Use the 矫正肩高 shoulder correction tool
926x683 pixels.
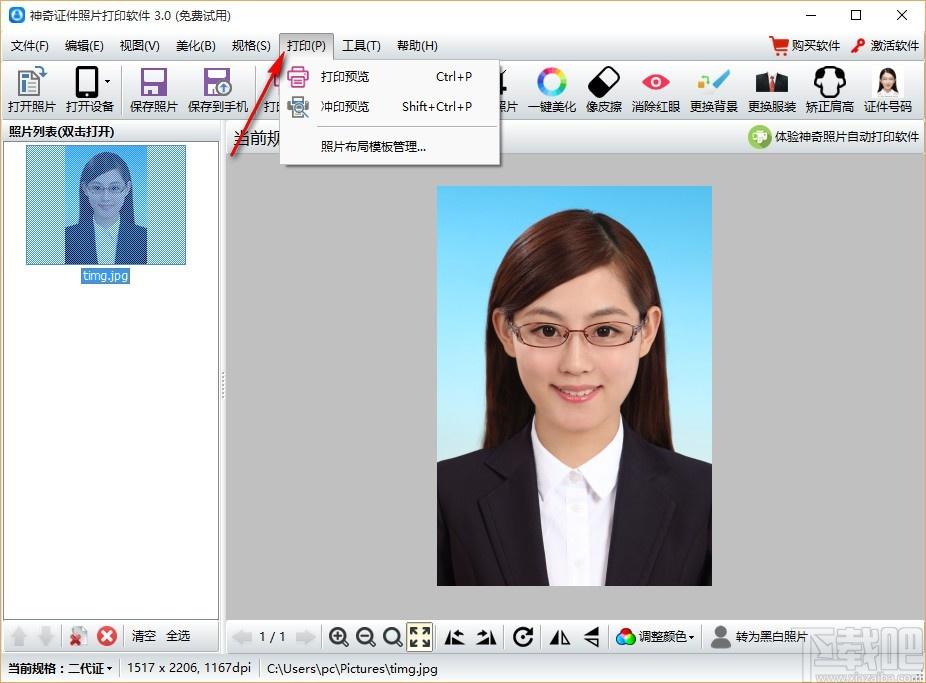(x=830, y=89)
